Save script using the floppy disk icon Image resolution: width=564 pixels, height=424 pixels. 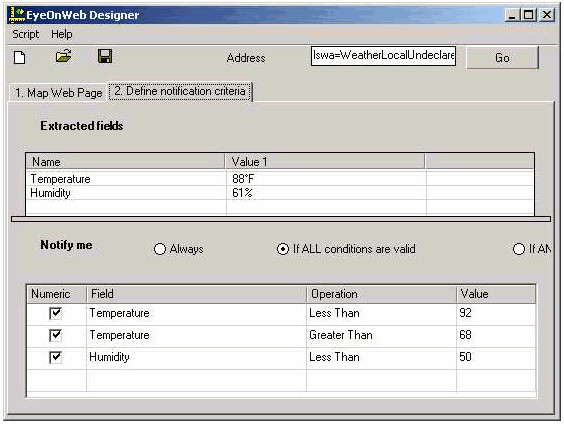pos(105,56)
